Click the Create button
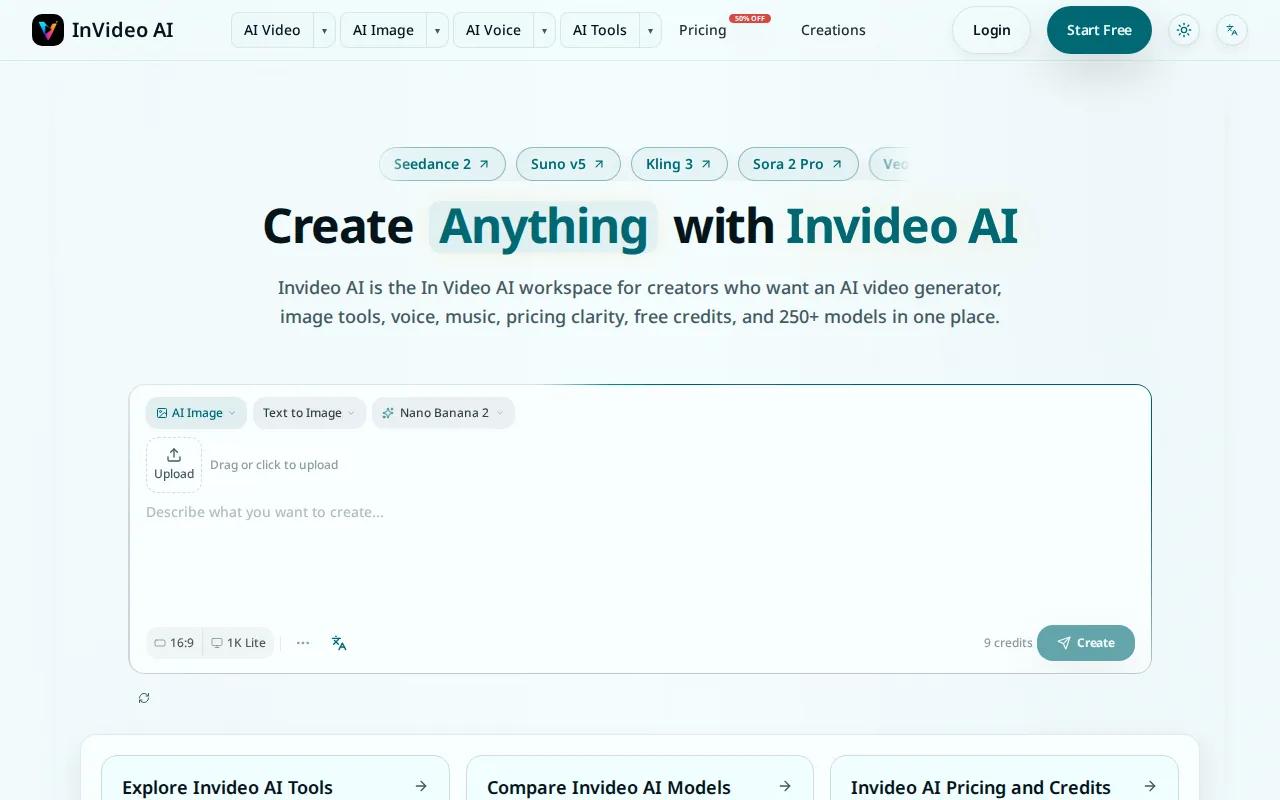 tap(1086, 643)
